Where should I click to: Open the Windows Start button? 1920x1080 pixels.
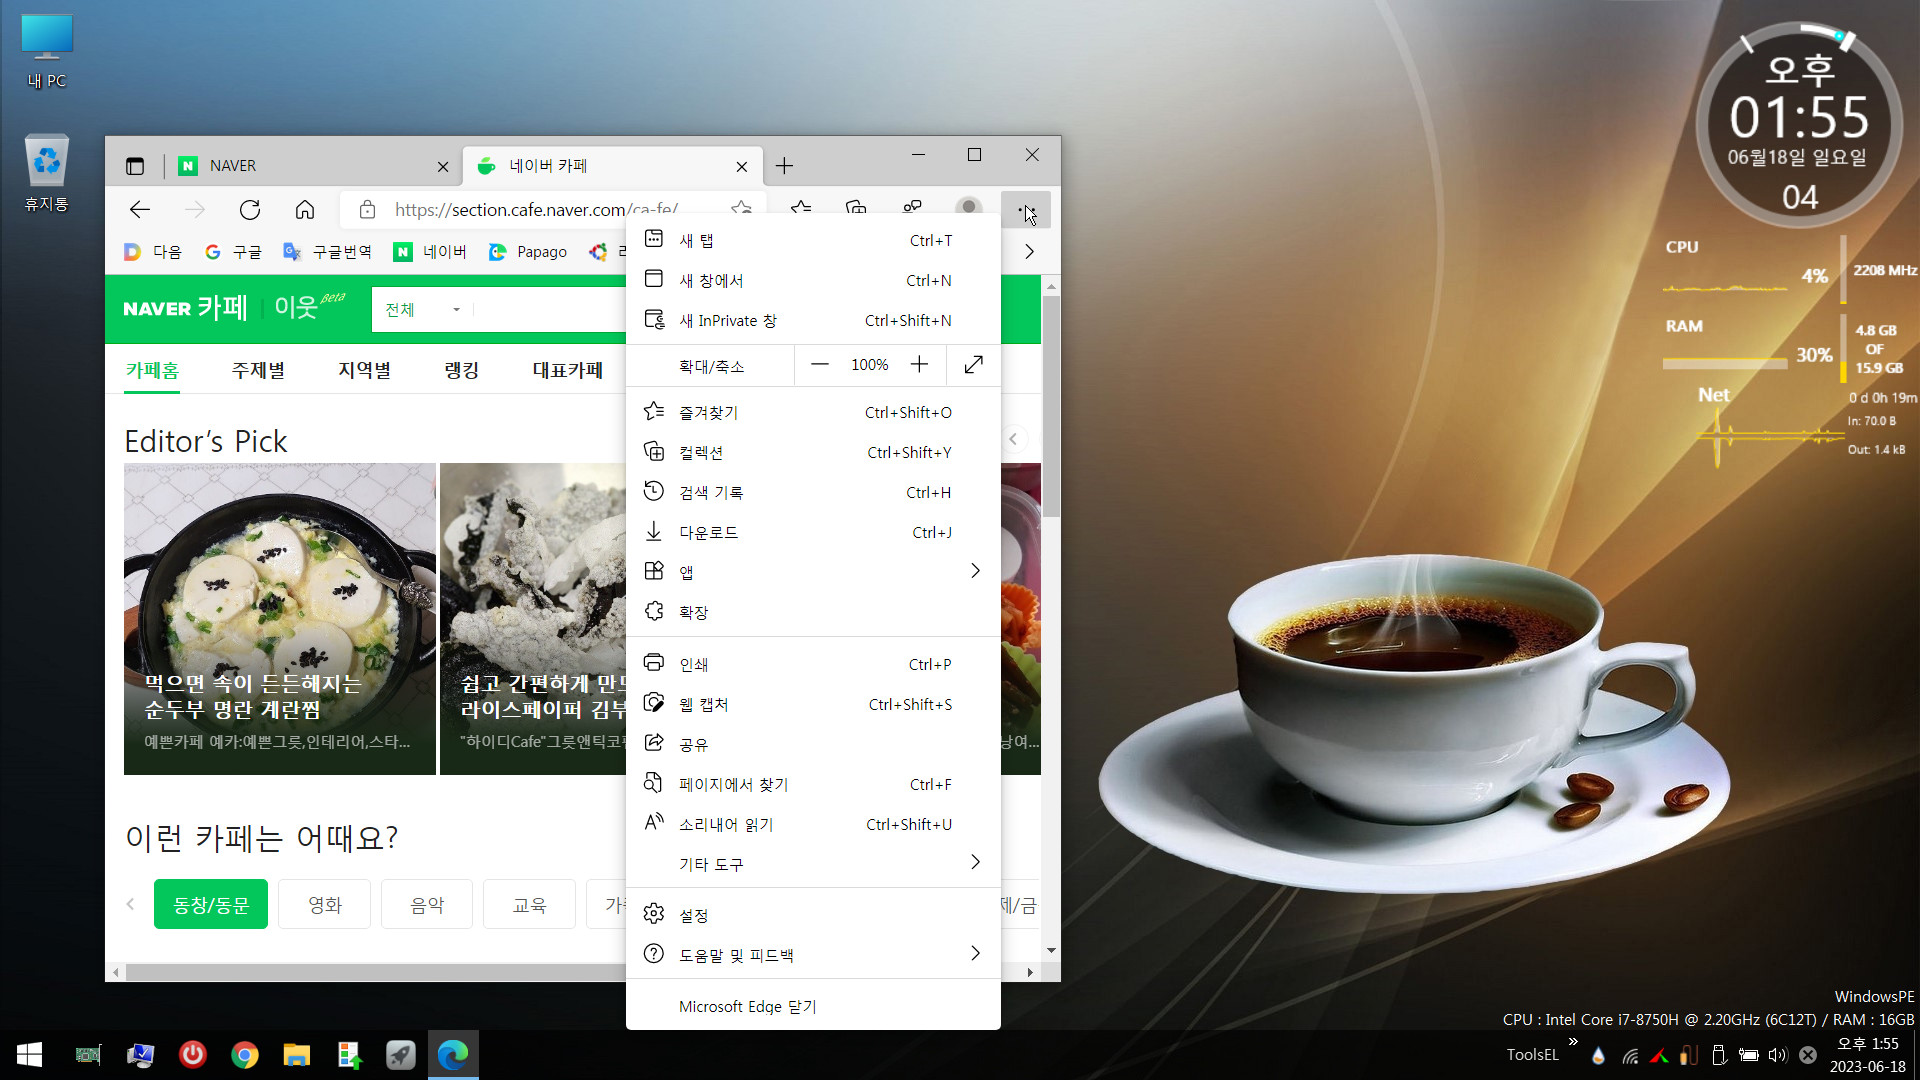pyautogui.click(x=29, y=1055)
